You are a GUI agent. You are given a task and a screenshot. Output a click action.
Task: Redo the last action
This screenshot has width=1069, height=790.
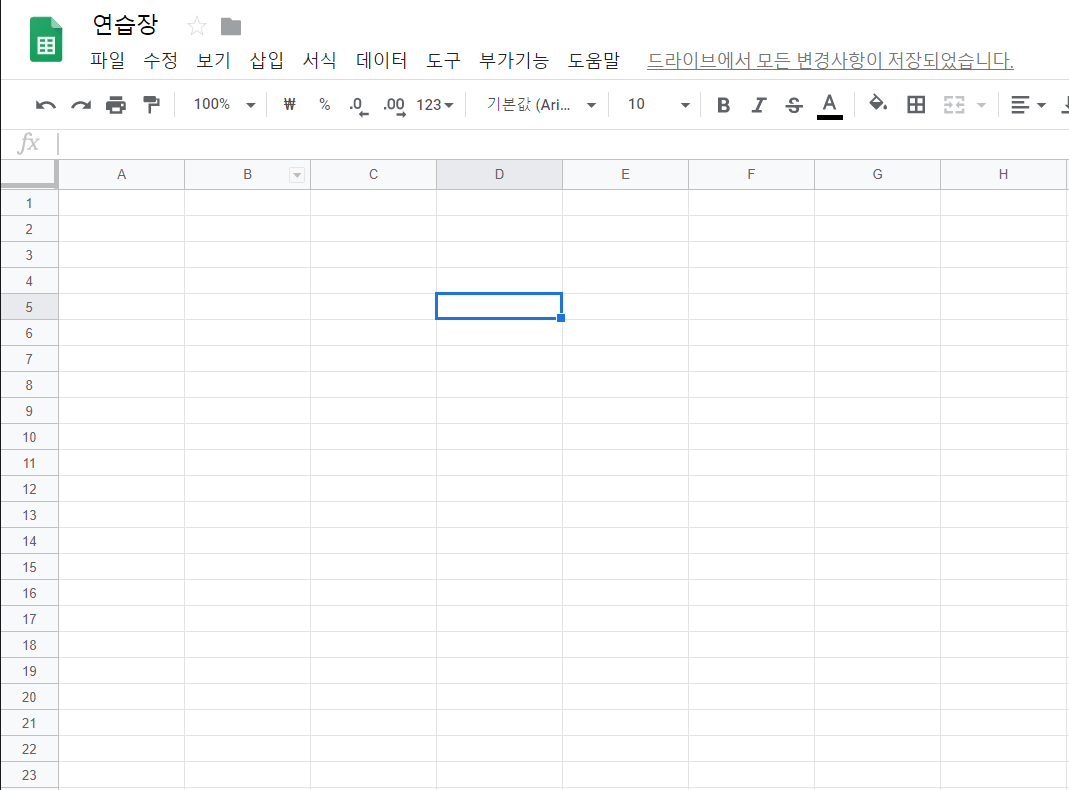(x=81, y=105)
